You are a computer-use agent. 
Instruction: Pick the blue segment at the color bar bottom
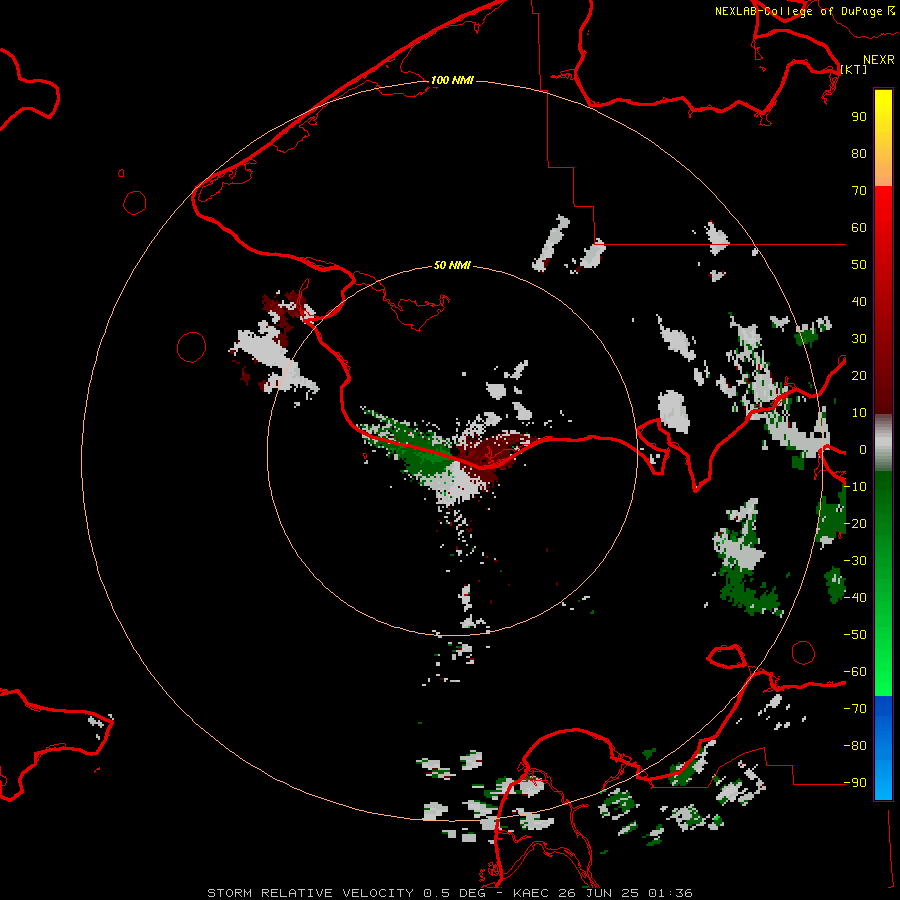[x=883, y=747]
